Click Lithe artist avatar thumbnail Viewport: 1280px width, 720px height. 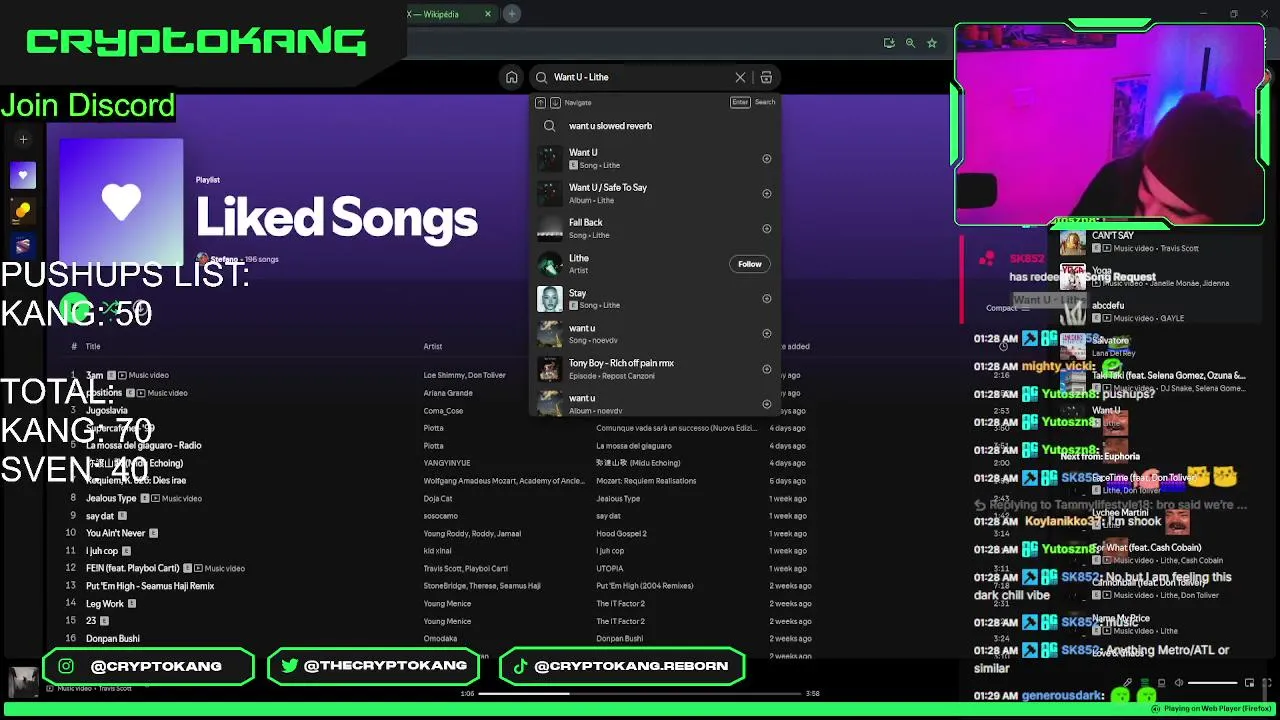[550, 264]
